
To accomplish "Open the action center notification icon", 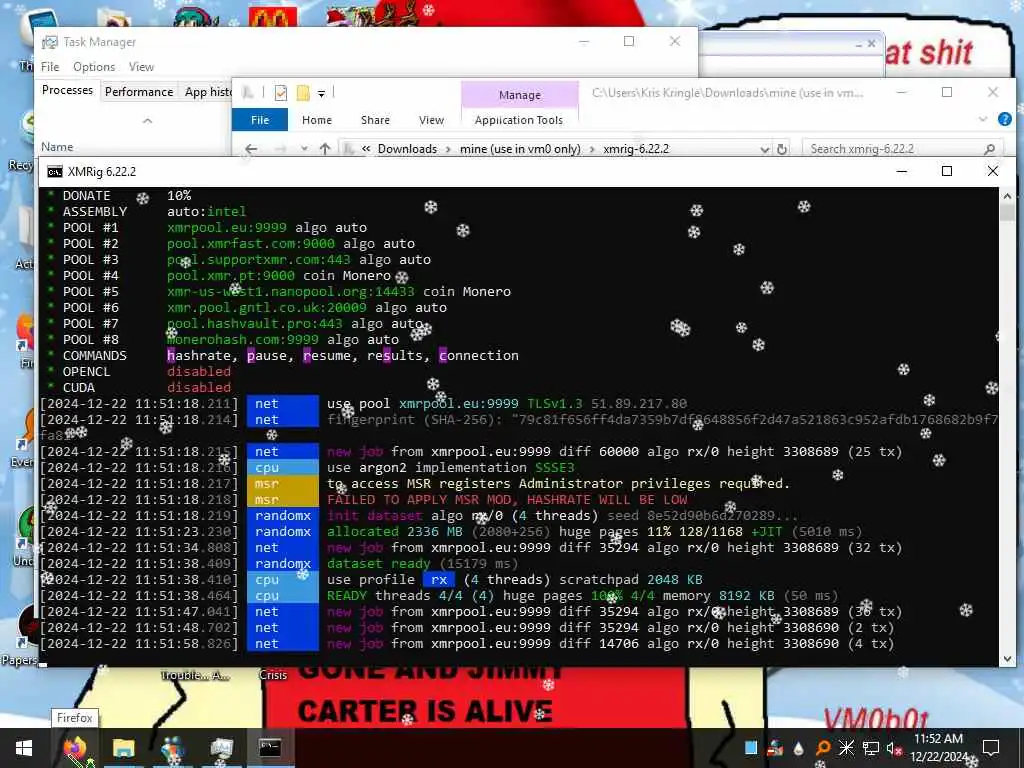I will point(991,748).
